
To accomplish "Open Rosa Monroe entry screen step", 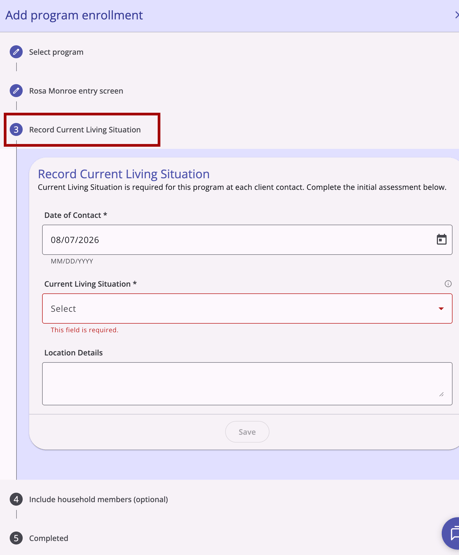I will coord(76,91).
